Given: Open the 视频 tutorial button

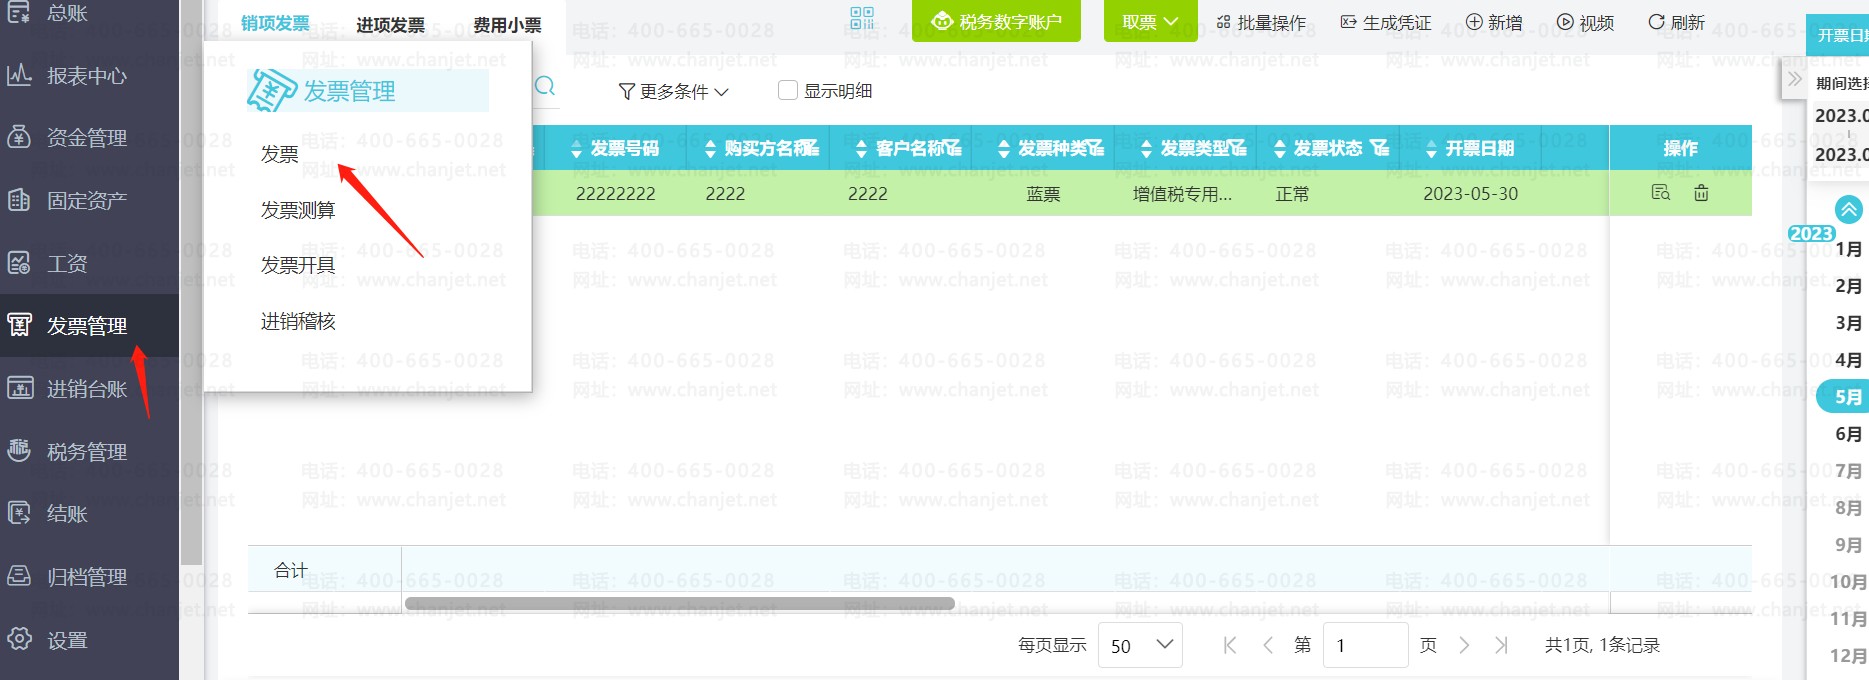Looking at the screenshot, I should pyautogui.click(x=1586, y=22).
